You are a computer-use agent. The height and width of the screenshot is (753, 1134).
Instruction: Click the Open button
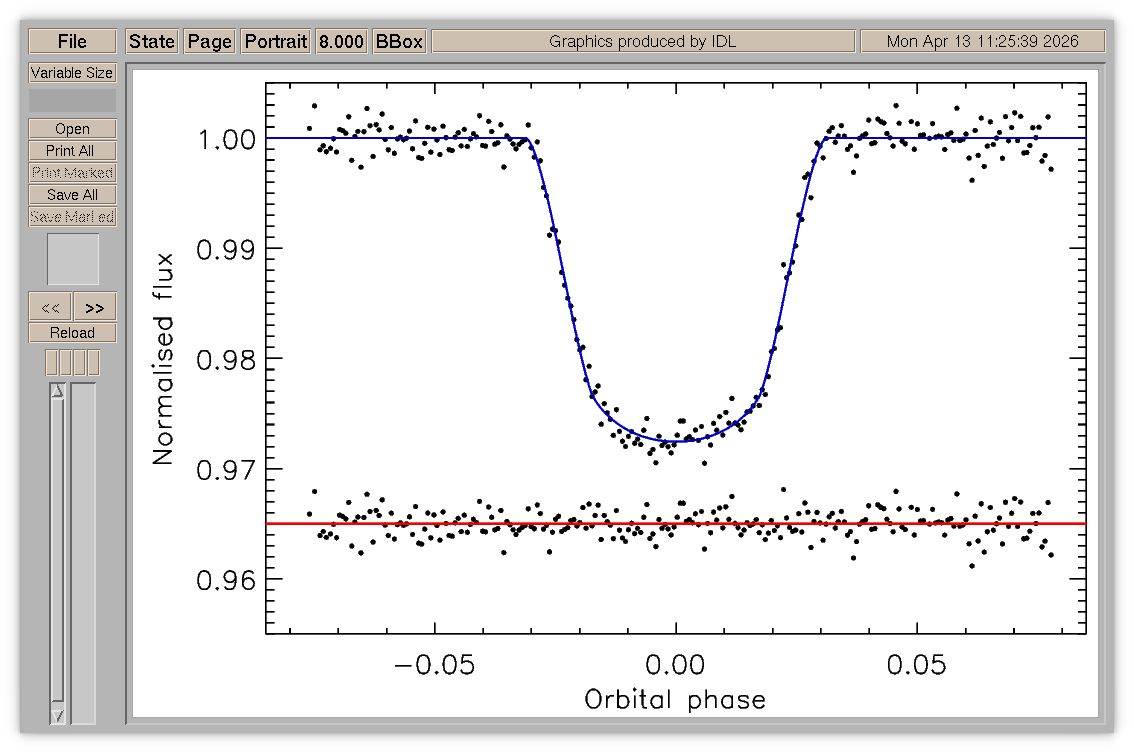(72, 129)
